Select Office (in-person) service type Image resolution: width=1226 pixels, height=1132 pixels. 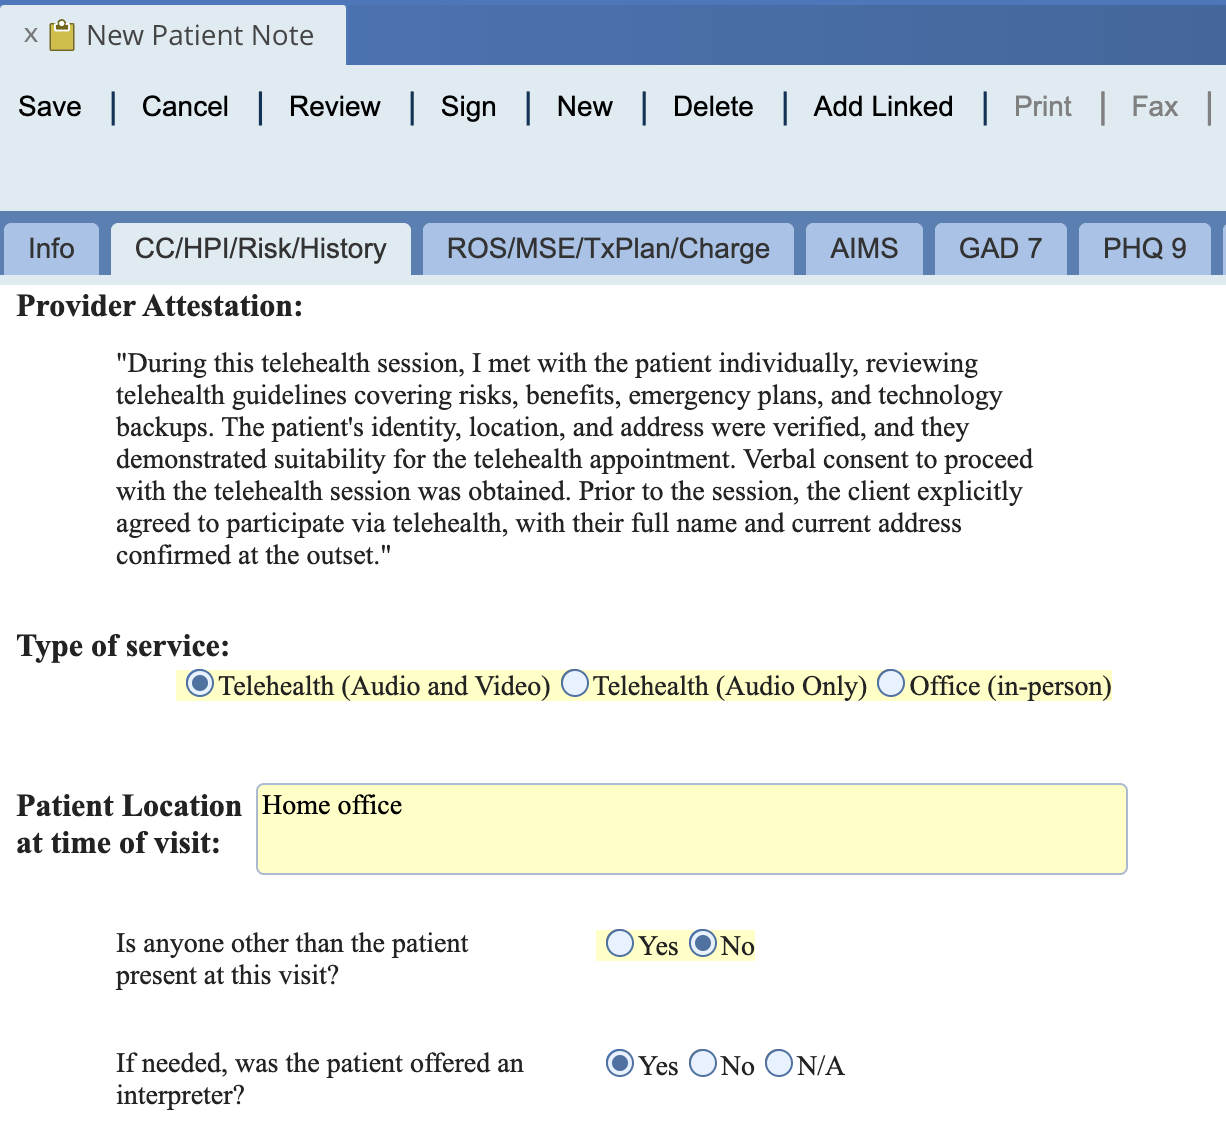click(x=891, y=684)
